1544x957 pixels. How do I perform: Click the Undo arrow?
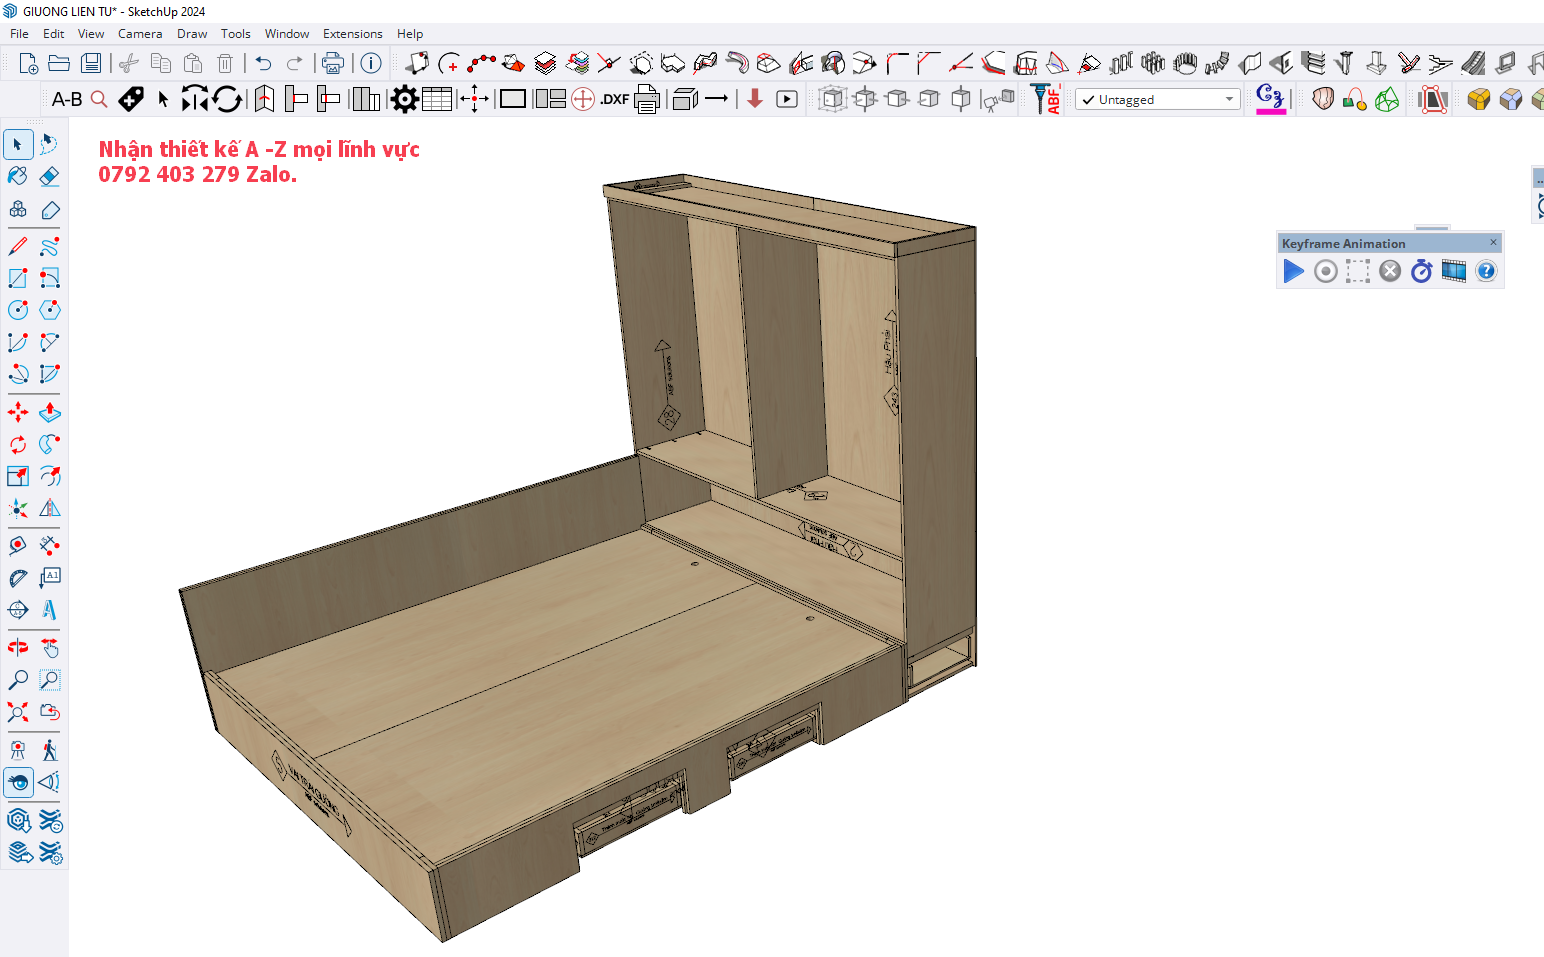(263, 64)
